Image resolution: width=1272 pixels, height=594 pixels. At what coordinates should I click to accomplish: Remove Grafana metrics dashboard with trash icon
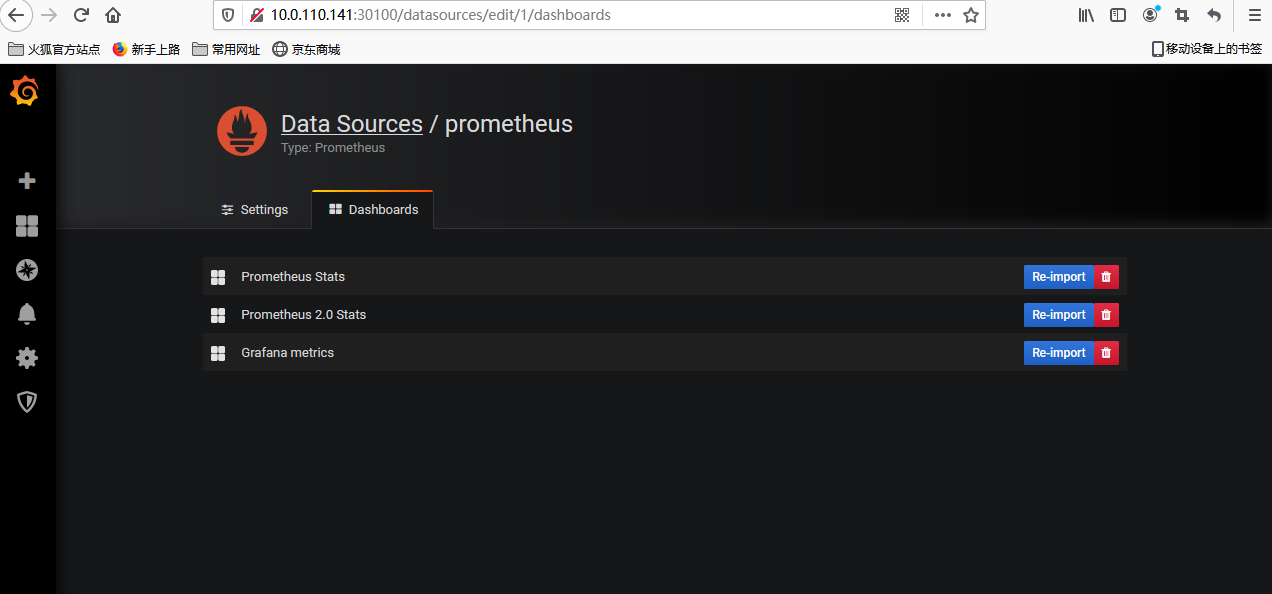pos(1106,353)
